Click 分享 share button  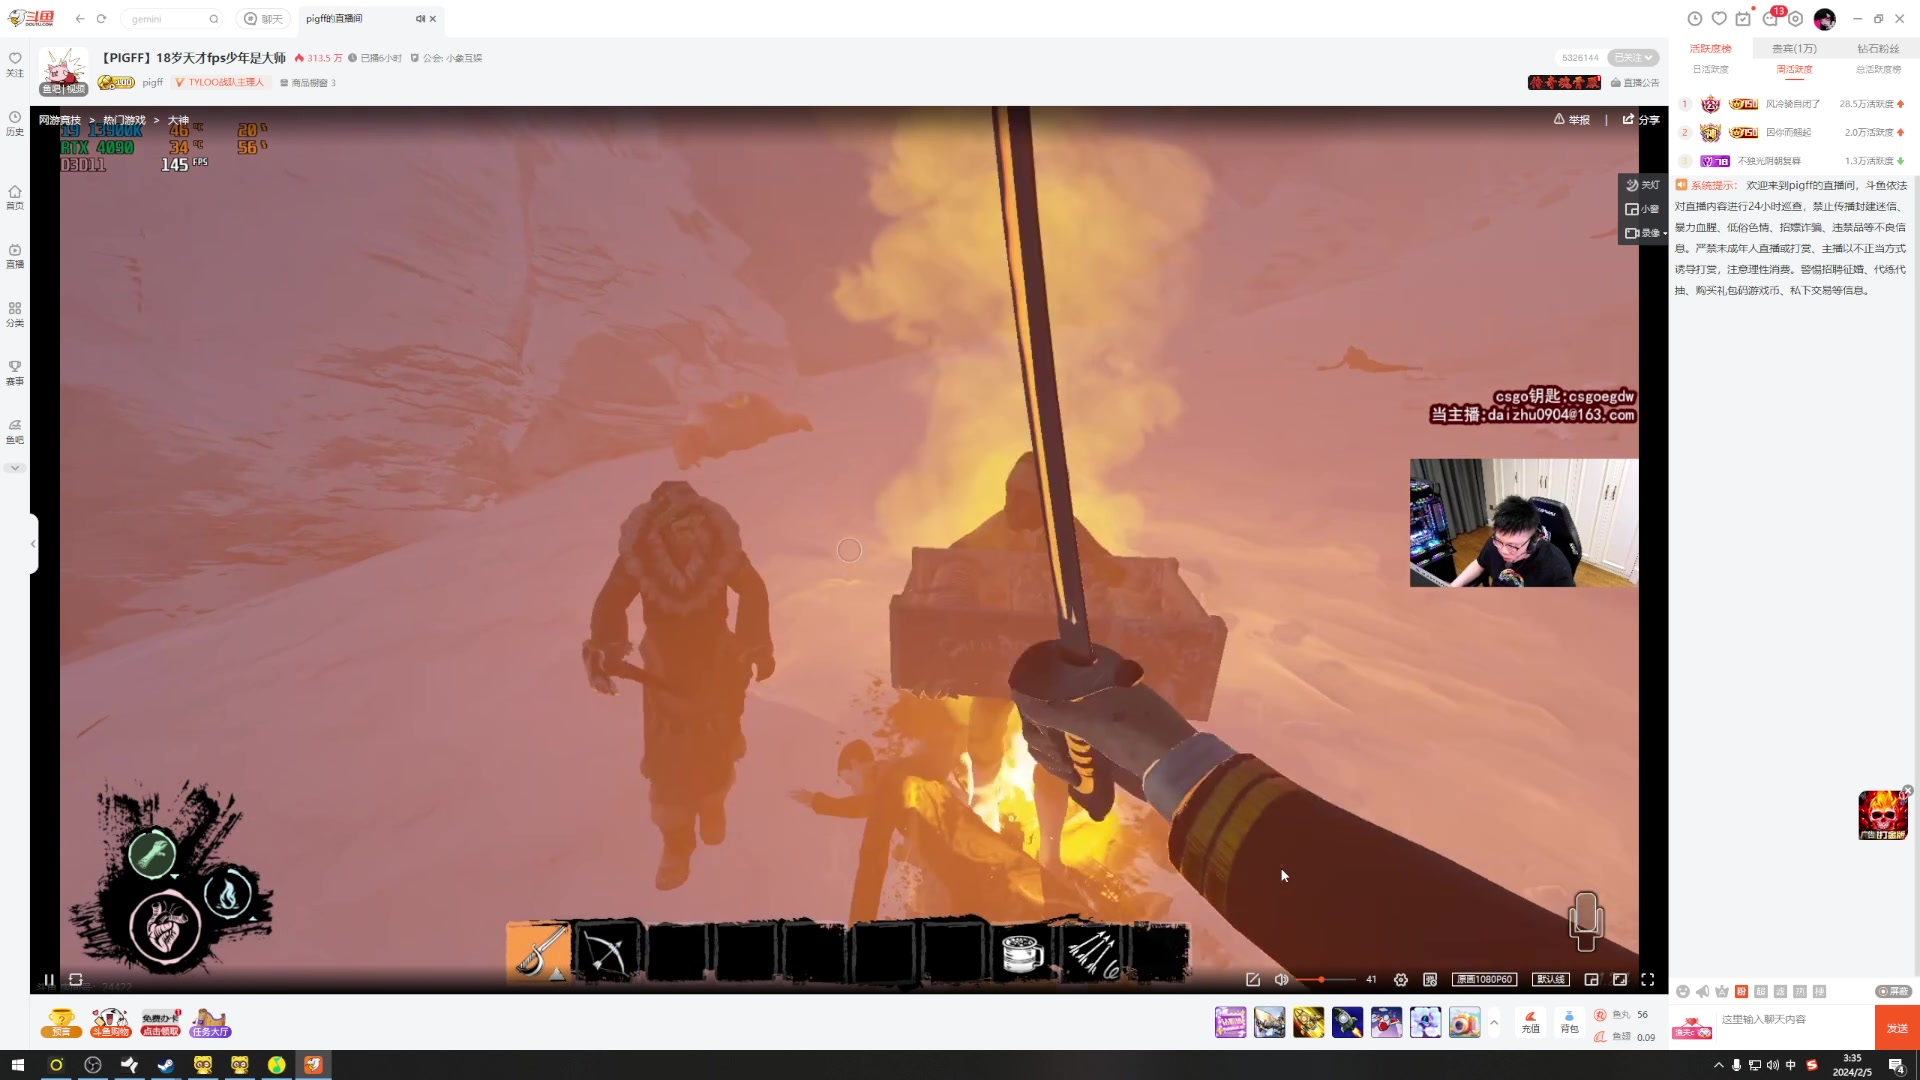(1641, 120)
